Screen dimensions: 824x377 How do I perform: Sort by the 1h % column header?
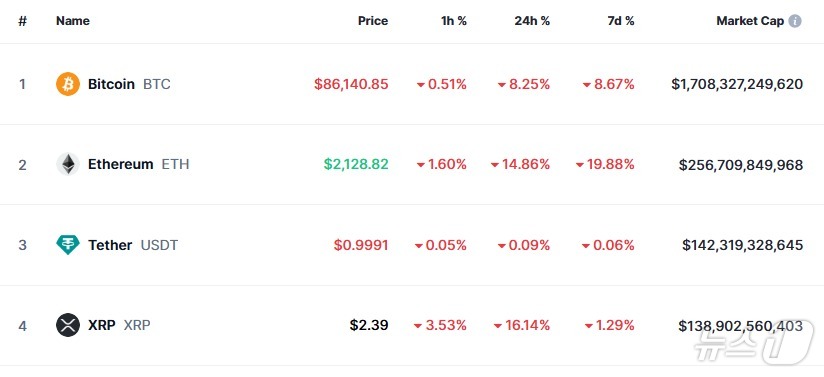(x=452, y=21)
